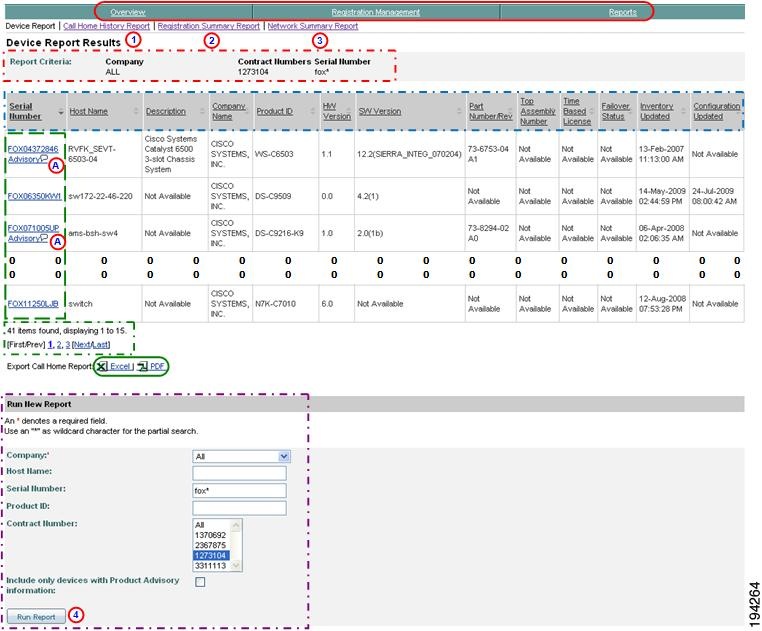
Task: Open serial number FOX06350KWt link
Action: (34, 196)
